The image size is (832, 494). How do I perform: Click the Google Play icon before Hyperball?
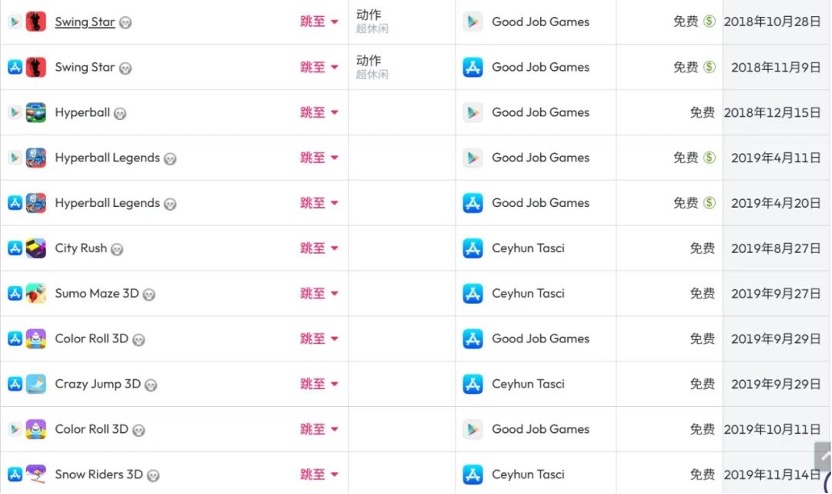coord(15,113)
